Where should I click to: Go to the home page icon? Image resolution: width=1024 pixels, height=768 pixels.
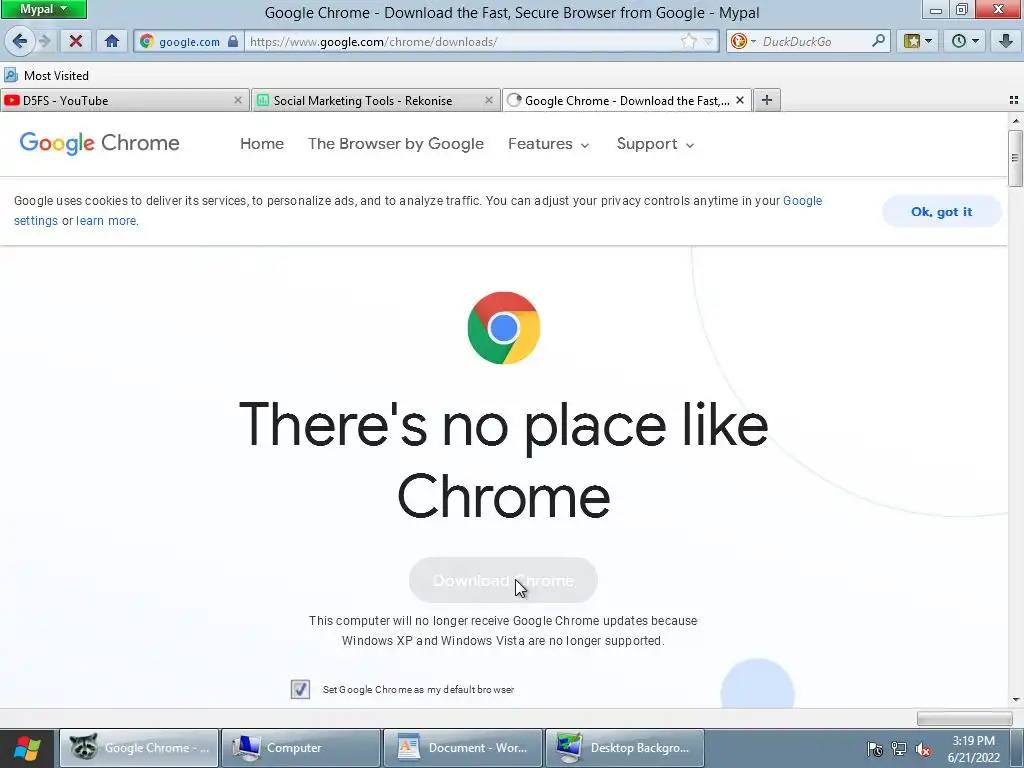coord(112,42)
